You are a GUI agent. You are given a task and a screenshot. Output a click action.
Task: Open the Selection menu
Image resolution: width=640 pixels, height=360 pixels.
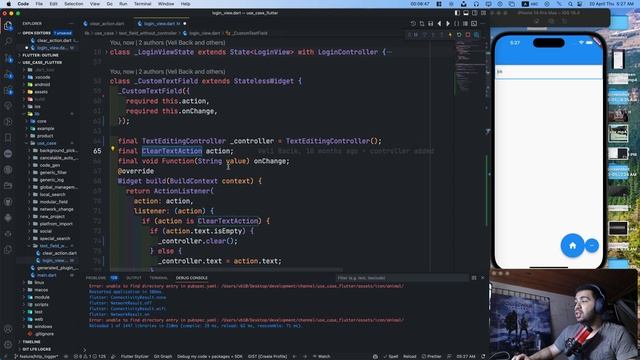tap(73, 4)
